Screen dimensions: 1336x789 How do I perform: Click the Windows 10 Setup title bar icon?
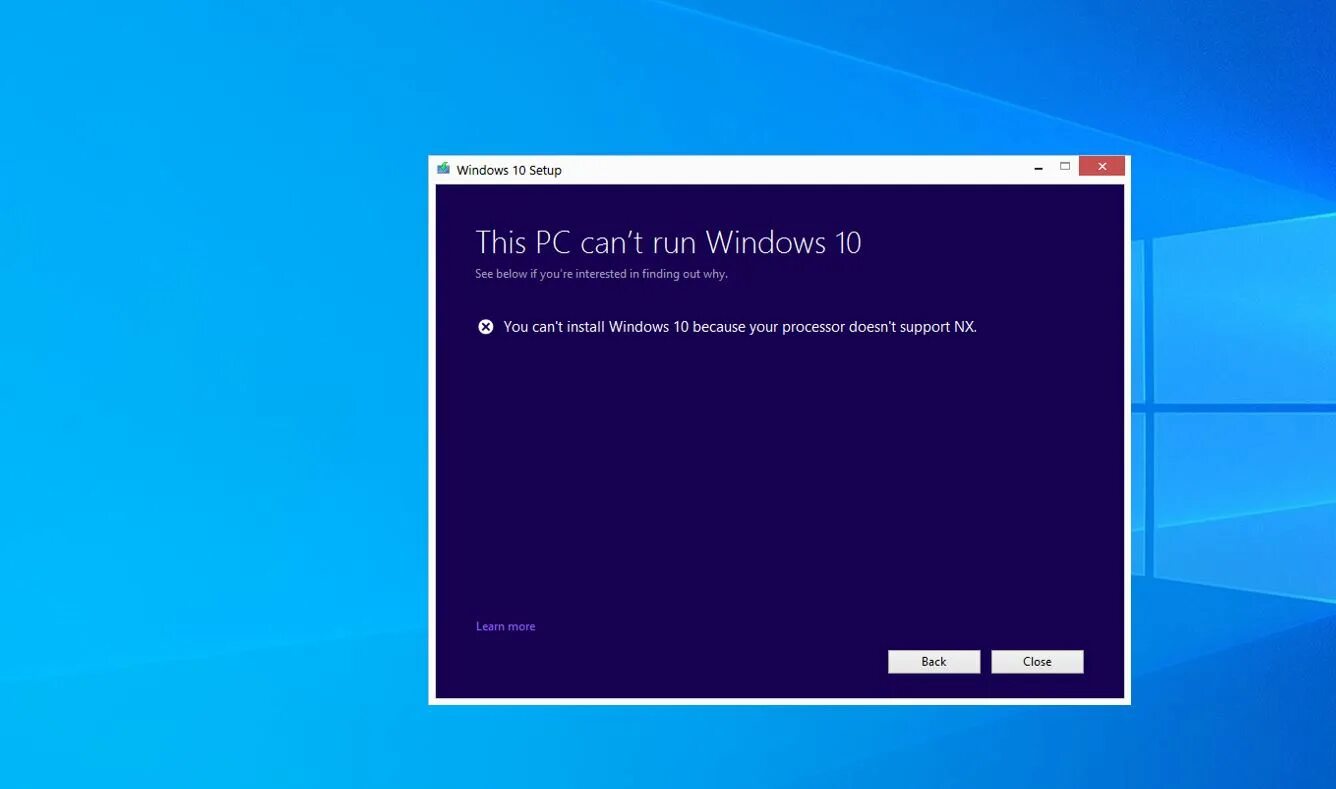tap(443, 168)
